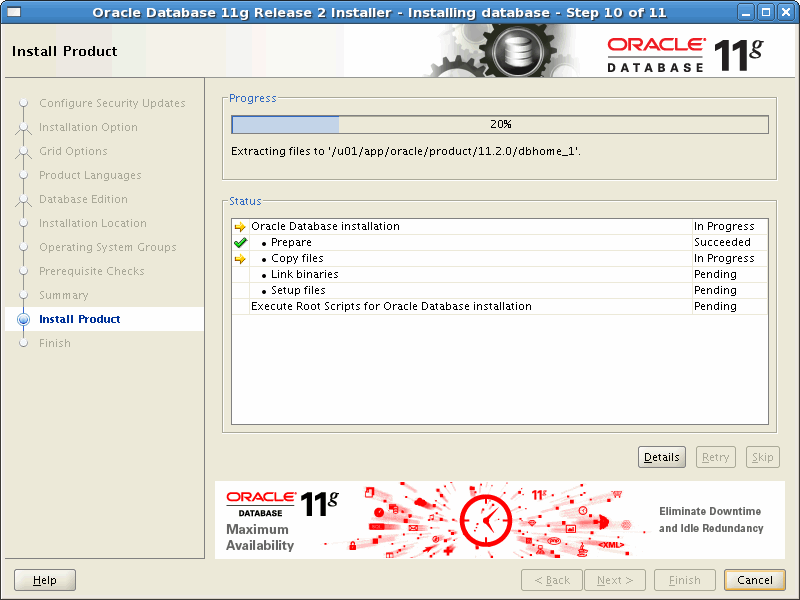Click the 20% progress bar
Image resolution: width=800 pixels, height=600 pixels.
[500, 124]
